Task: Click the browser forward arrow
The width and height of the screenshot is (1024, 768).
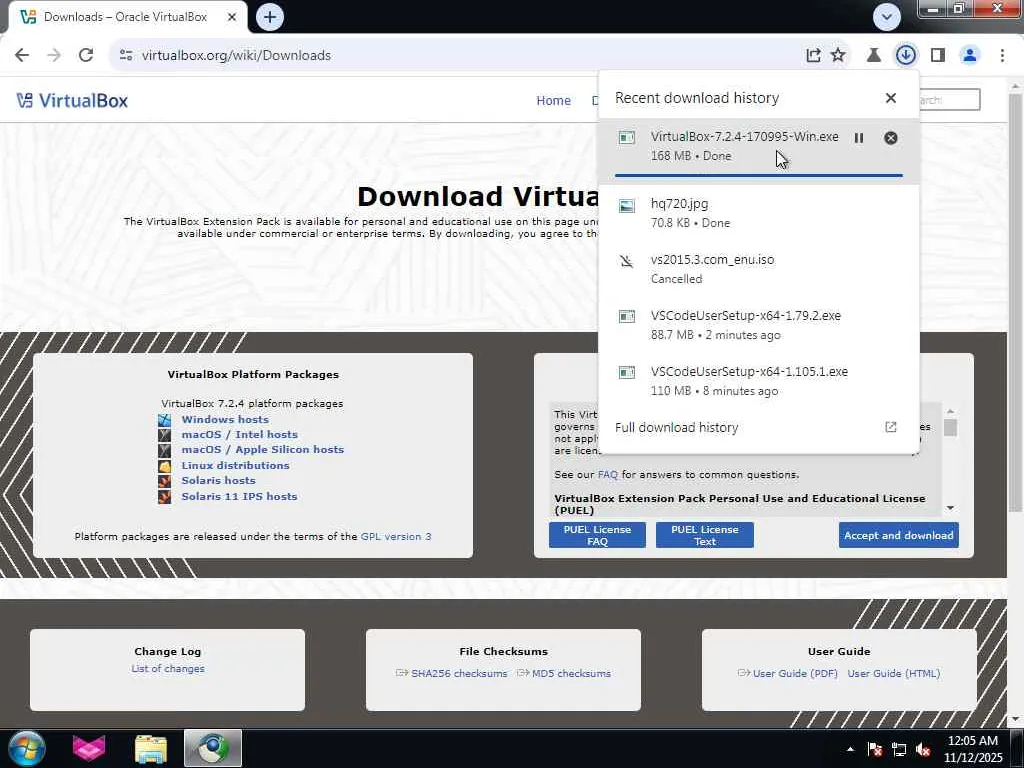Action: click(54, 55)
